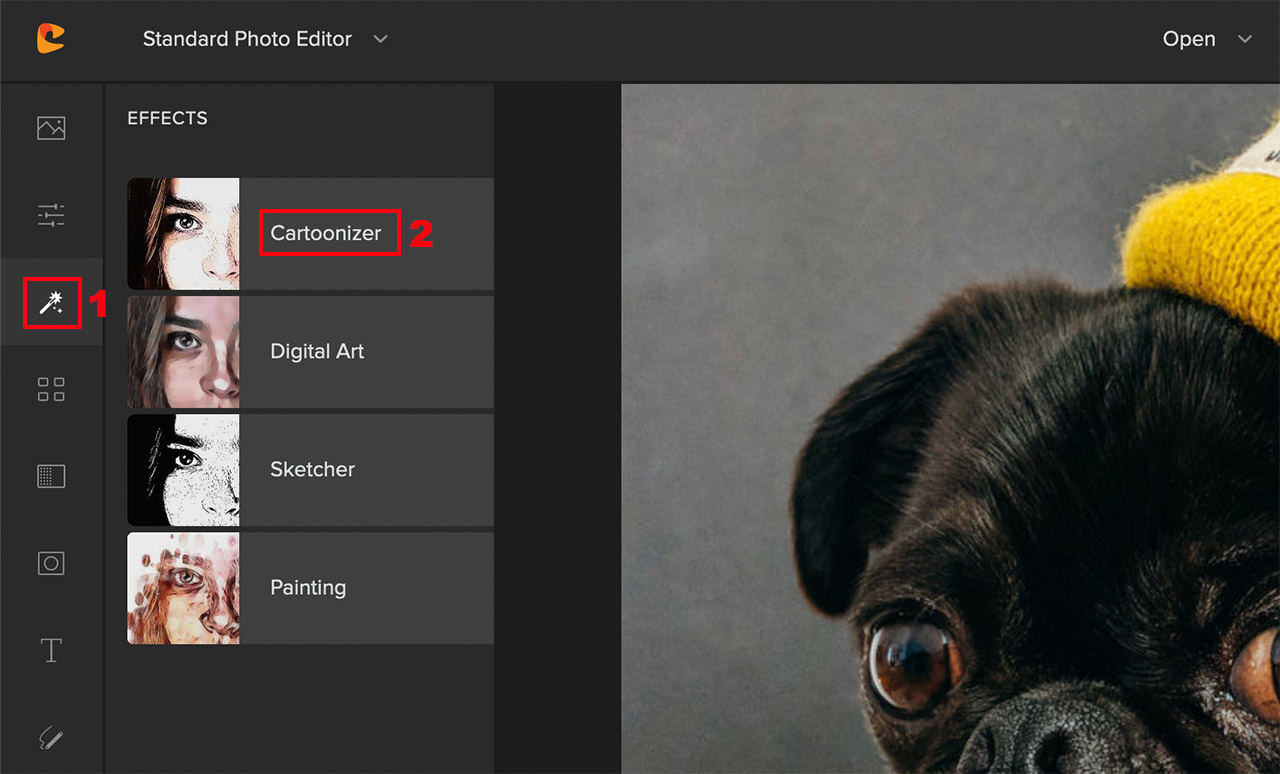The image size is (1280, 774).
Task: Expand the chevron next to Open
Action: coord(1245,39)
